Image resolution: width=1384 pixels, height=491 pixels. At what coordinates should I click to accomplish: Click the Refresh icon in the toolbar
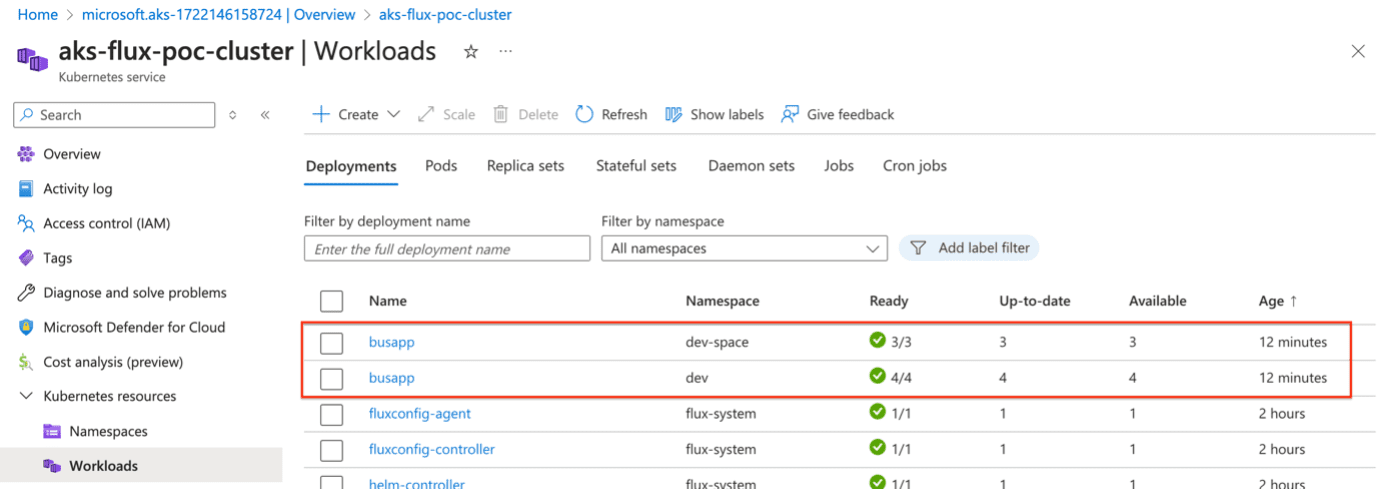[x=585, y=115]
